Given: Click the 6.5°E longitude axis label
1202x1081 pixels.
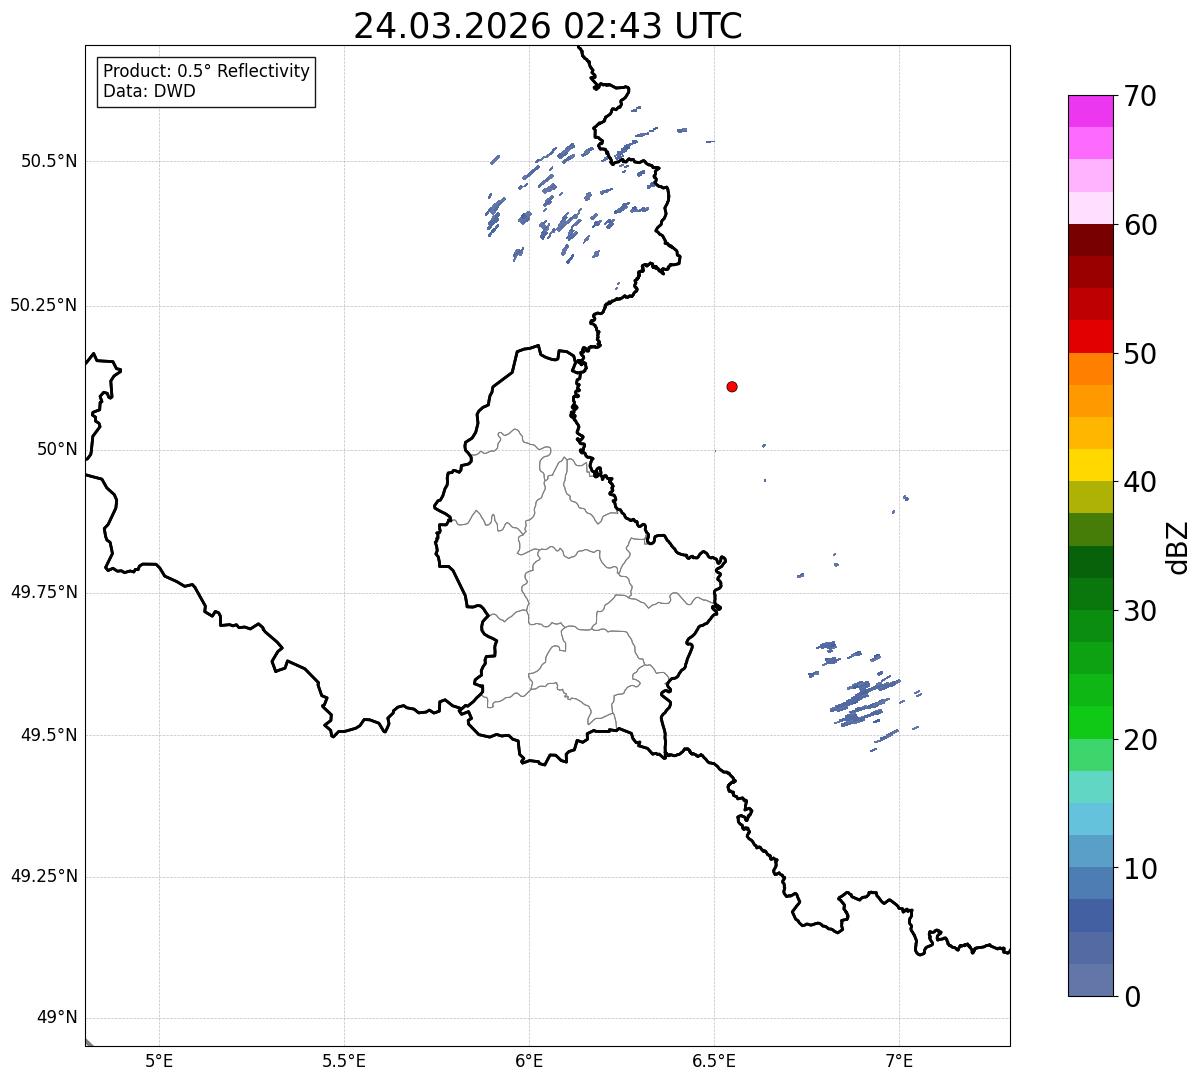Looking at the screenshot, I should point(714,1060).
